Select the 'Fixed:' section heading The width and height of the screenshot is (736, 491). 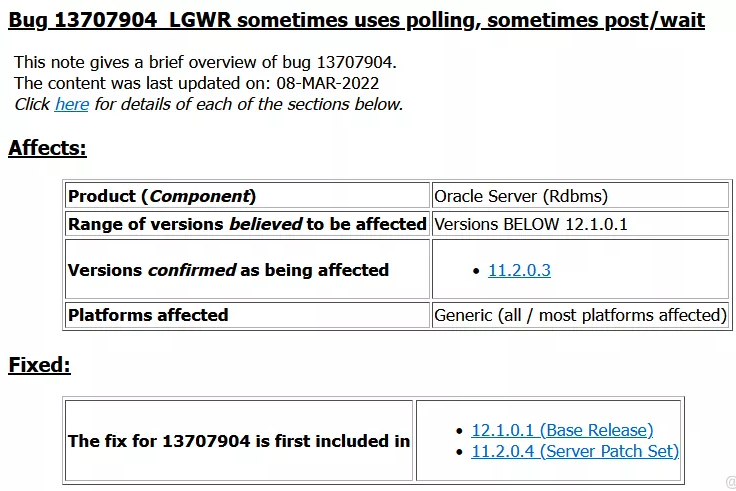pyautogui.click(x=39, y=365)
